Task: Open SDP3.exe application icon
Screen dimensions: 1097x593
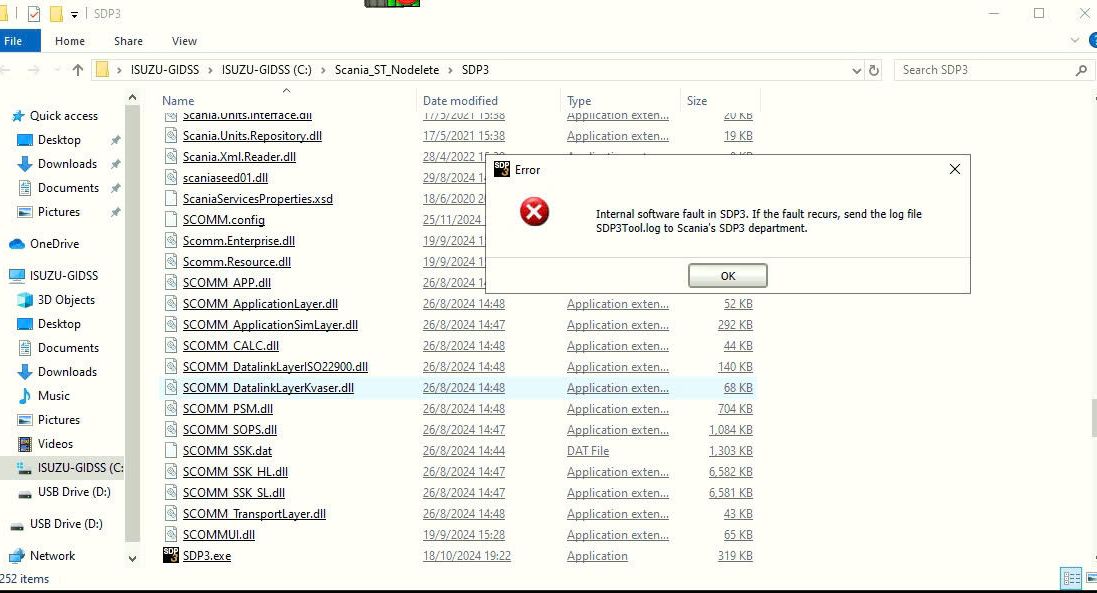Action: click(x=171, y=555)
